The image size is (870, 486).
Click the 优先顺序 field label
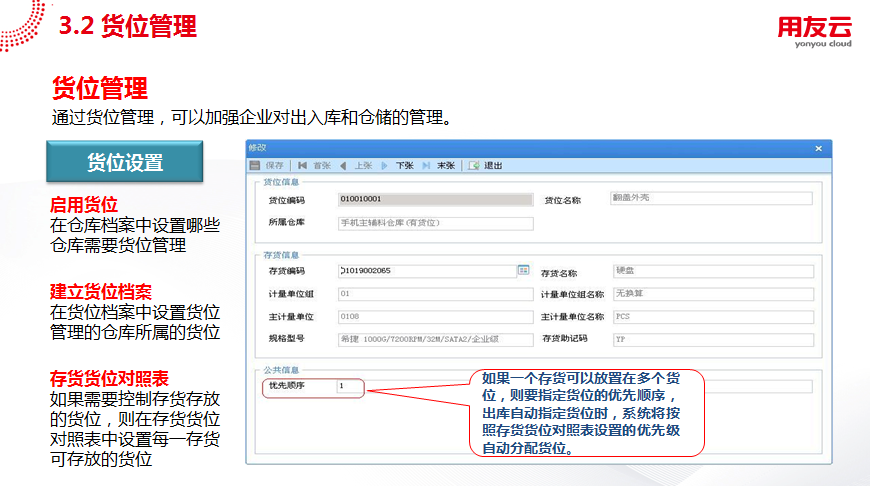(287, 386)
